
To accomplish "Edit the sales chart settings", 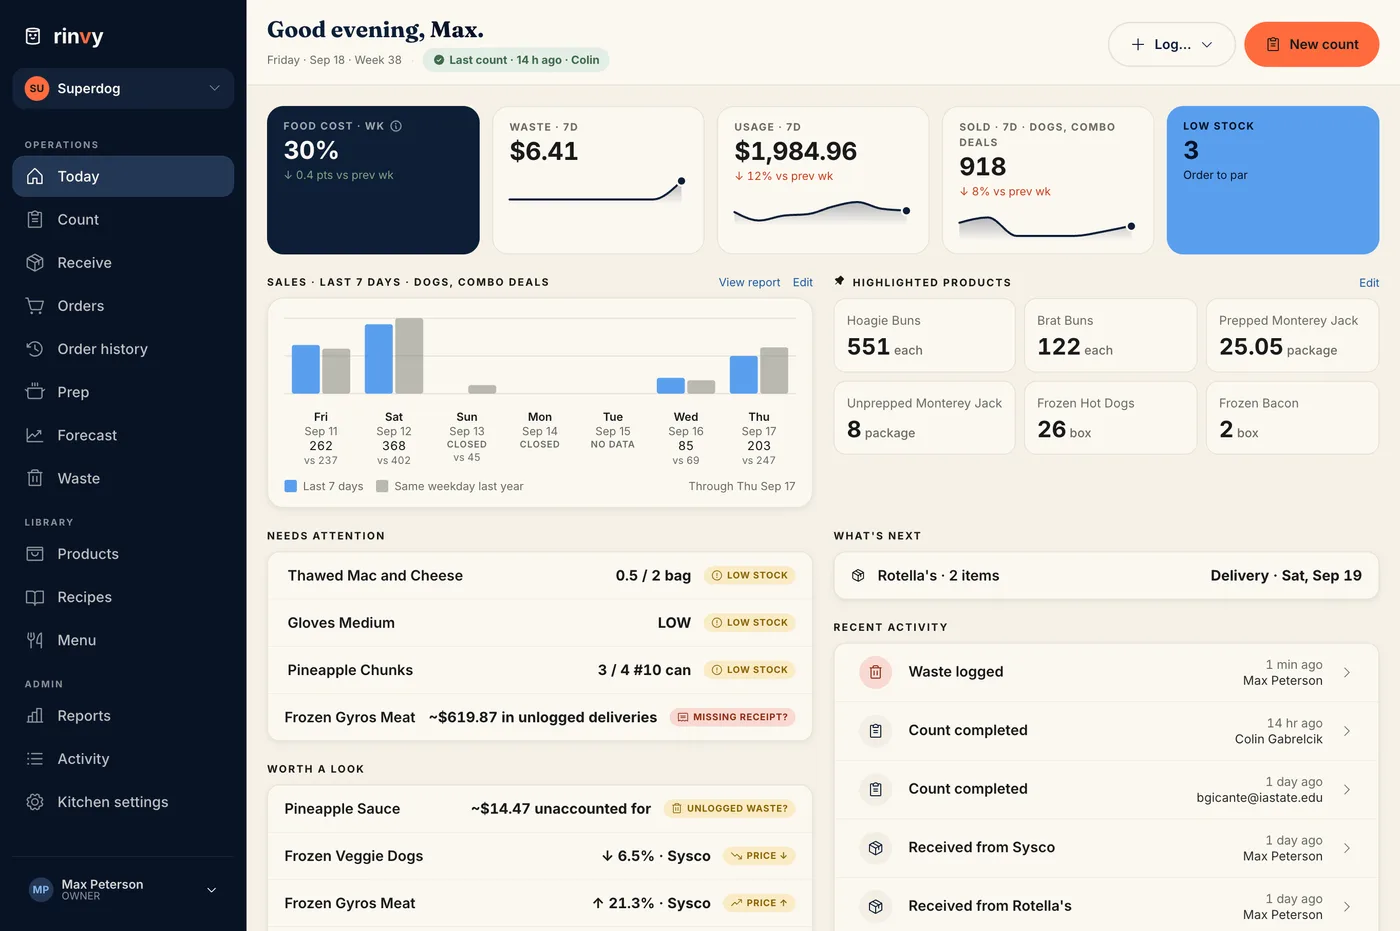I will tap(802, 282).
